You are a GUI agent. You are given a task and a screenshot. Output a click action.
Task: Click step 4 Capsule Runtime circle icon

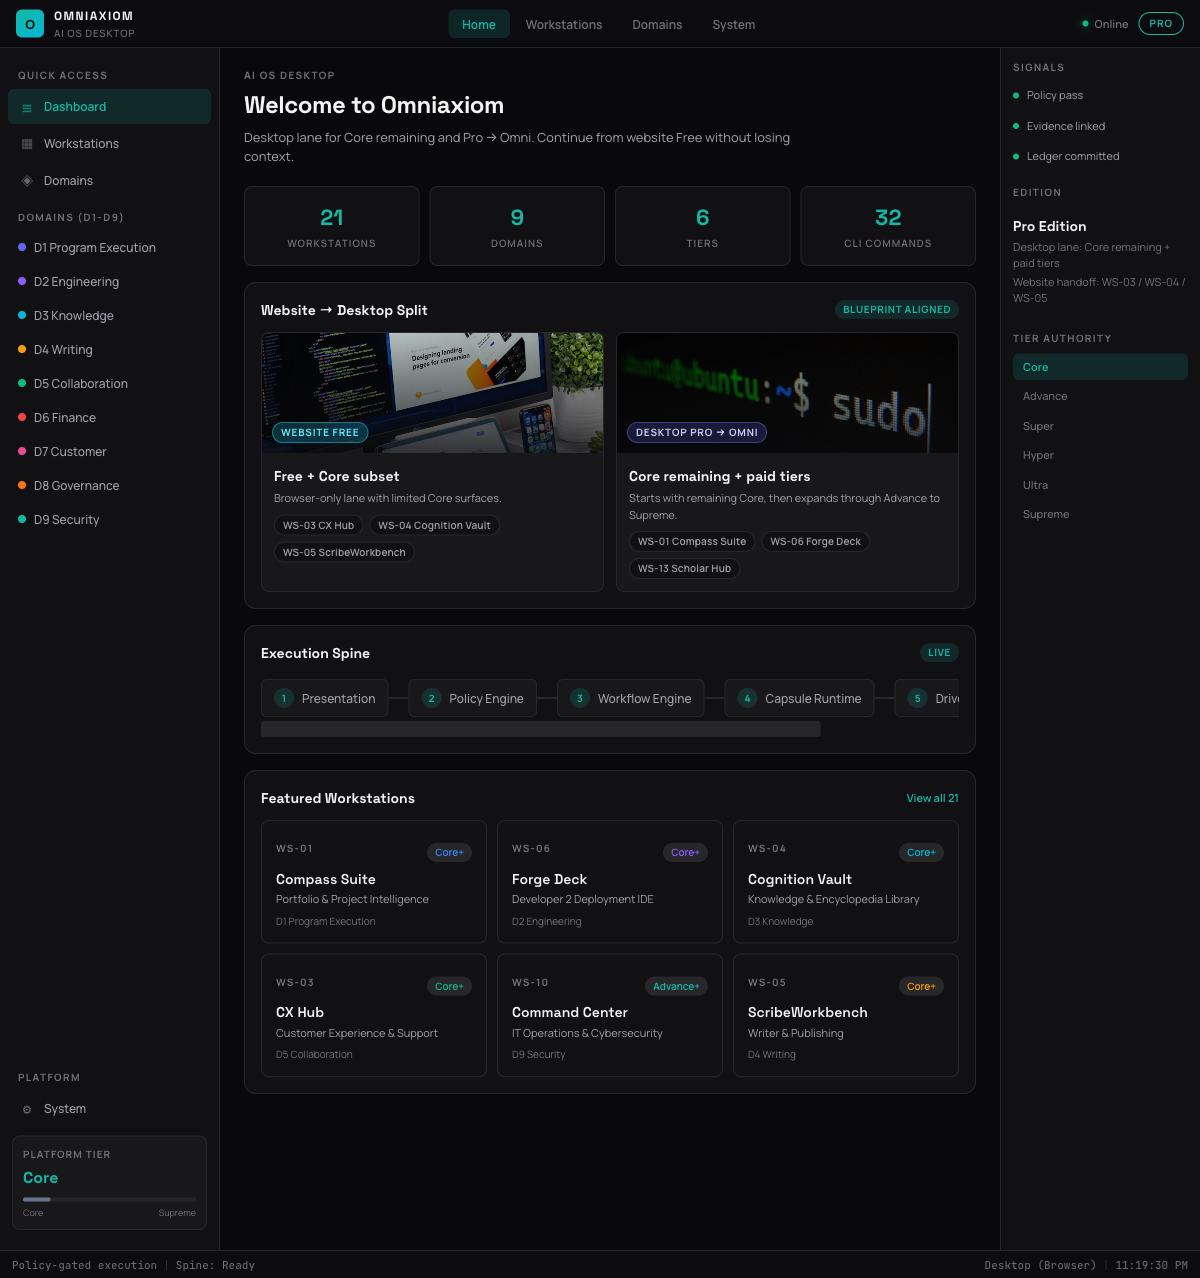(747, 698)
